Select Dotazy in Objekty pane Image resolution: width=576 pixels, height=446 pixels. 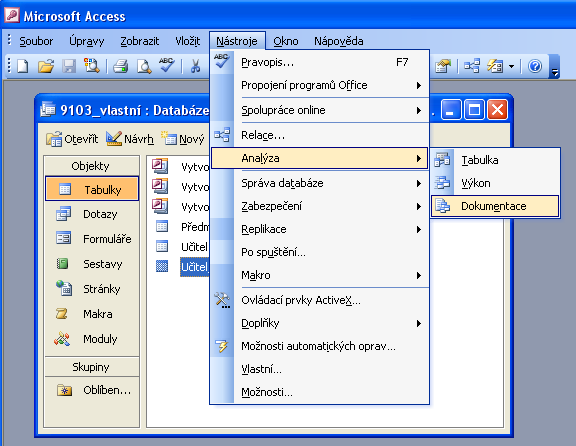(92, 214)
